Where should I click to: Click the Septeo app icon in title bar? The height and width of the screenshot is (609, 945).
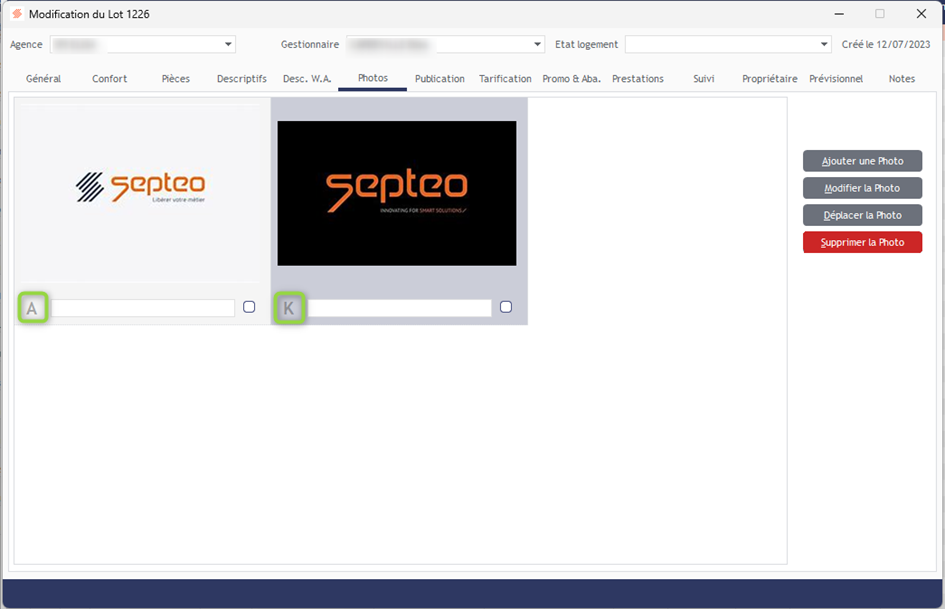tap(16, 14)
